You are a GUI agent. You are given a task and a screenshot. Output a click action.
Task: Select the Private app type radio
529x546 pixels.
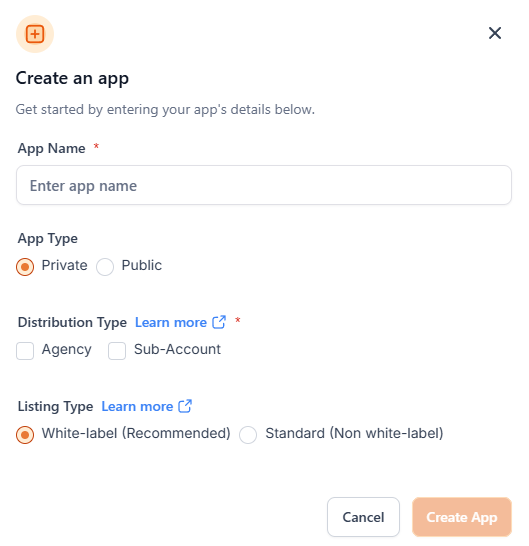click(25, 267)
